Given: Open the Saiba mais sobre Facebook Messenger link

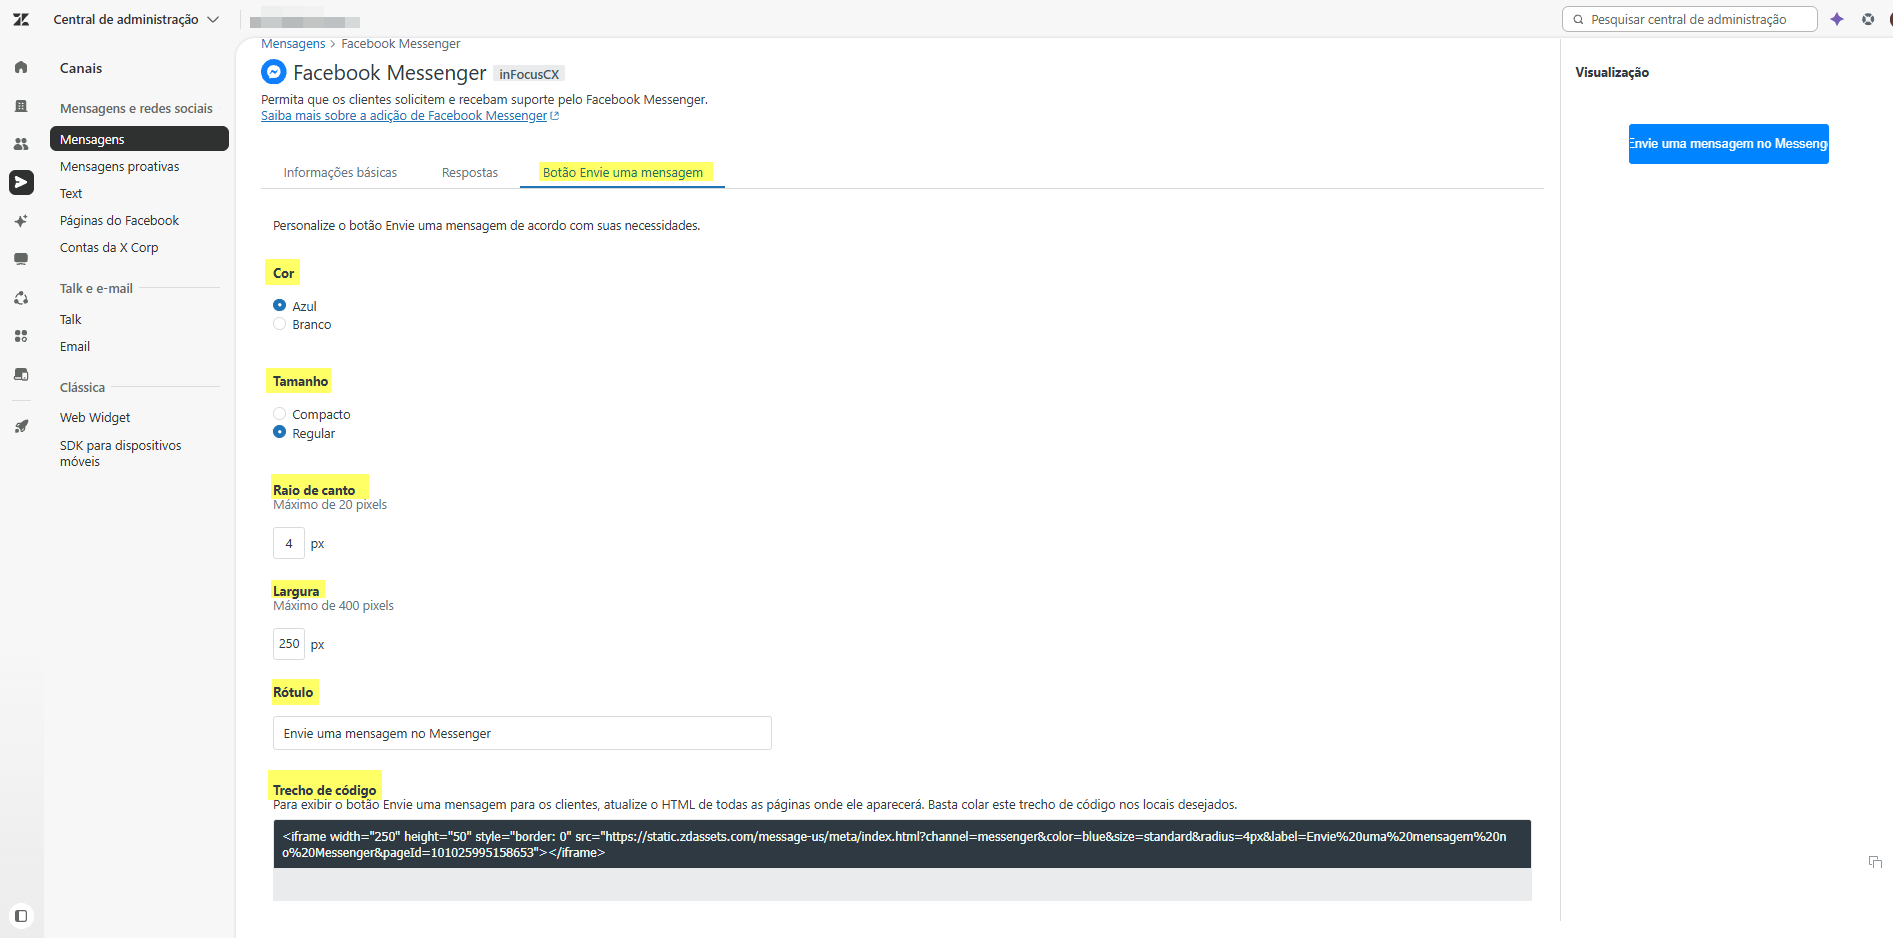Looking at the screenshot, I should (410, 116).
